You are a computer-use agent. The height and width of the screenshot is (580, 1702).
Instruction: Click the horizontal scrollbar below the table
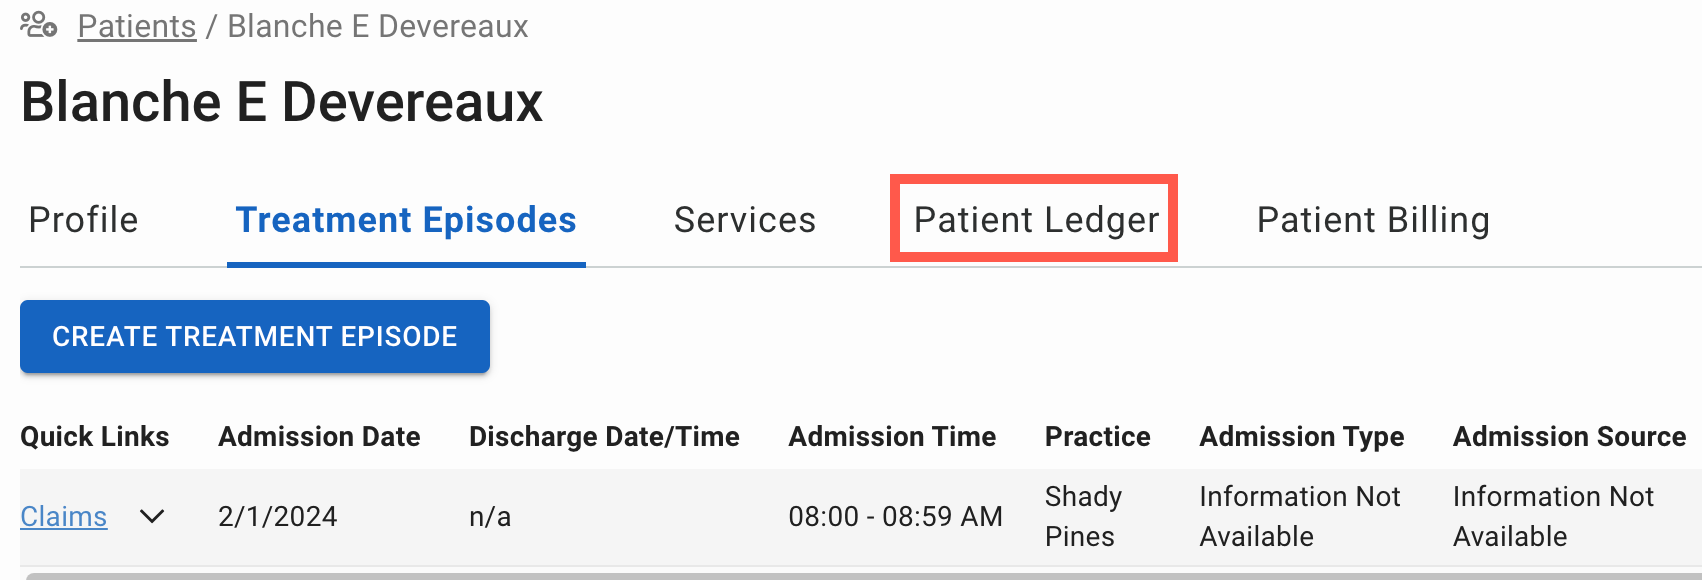pos(850,574)
